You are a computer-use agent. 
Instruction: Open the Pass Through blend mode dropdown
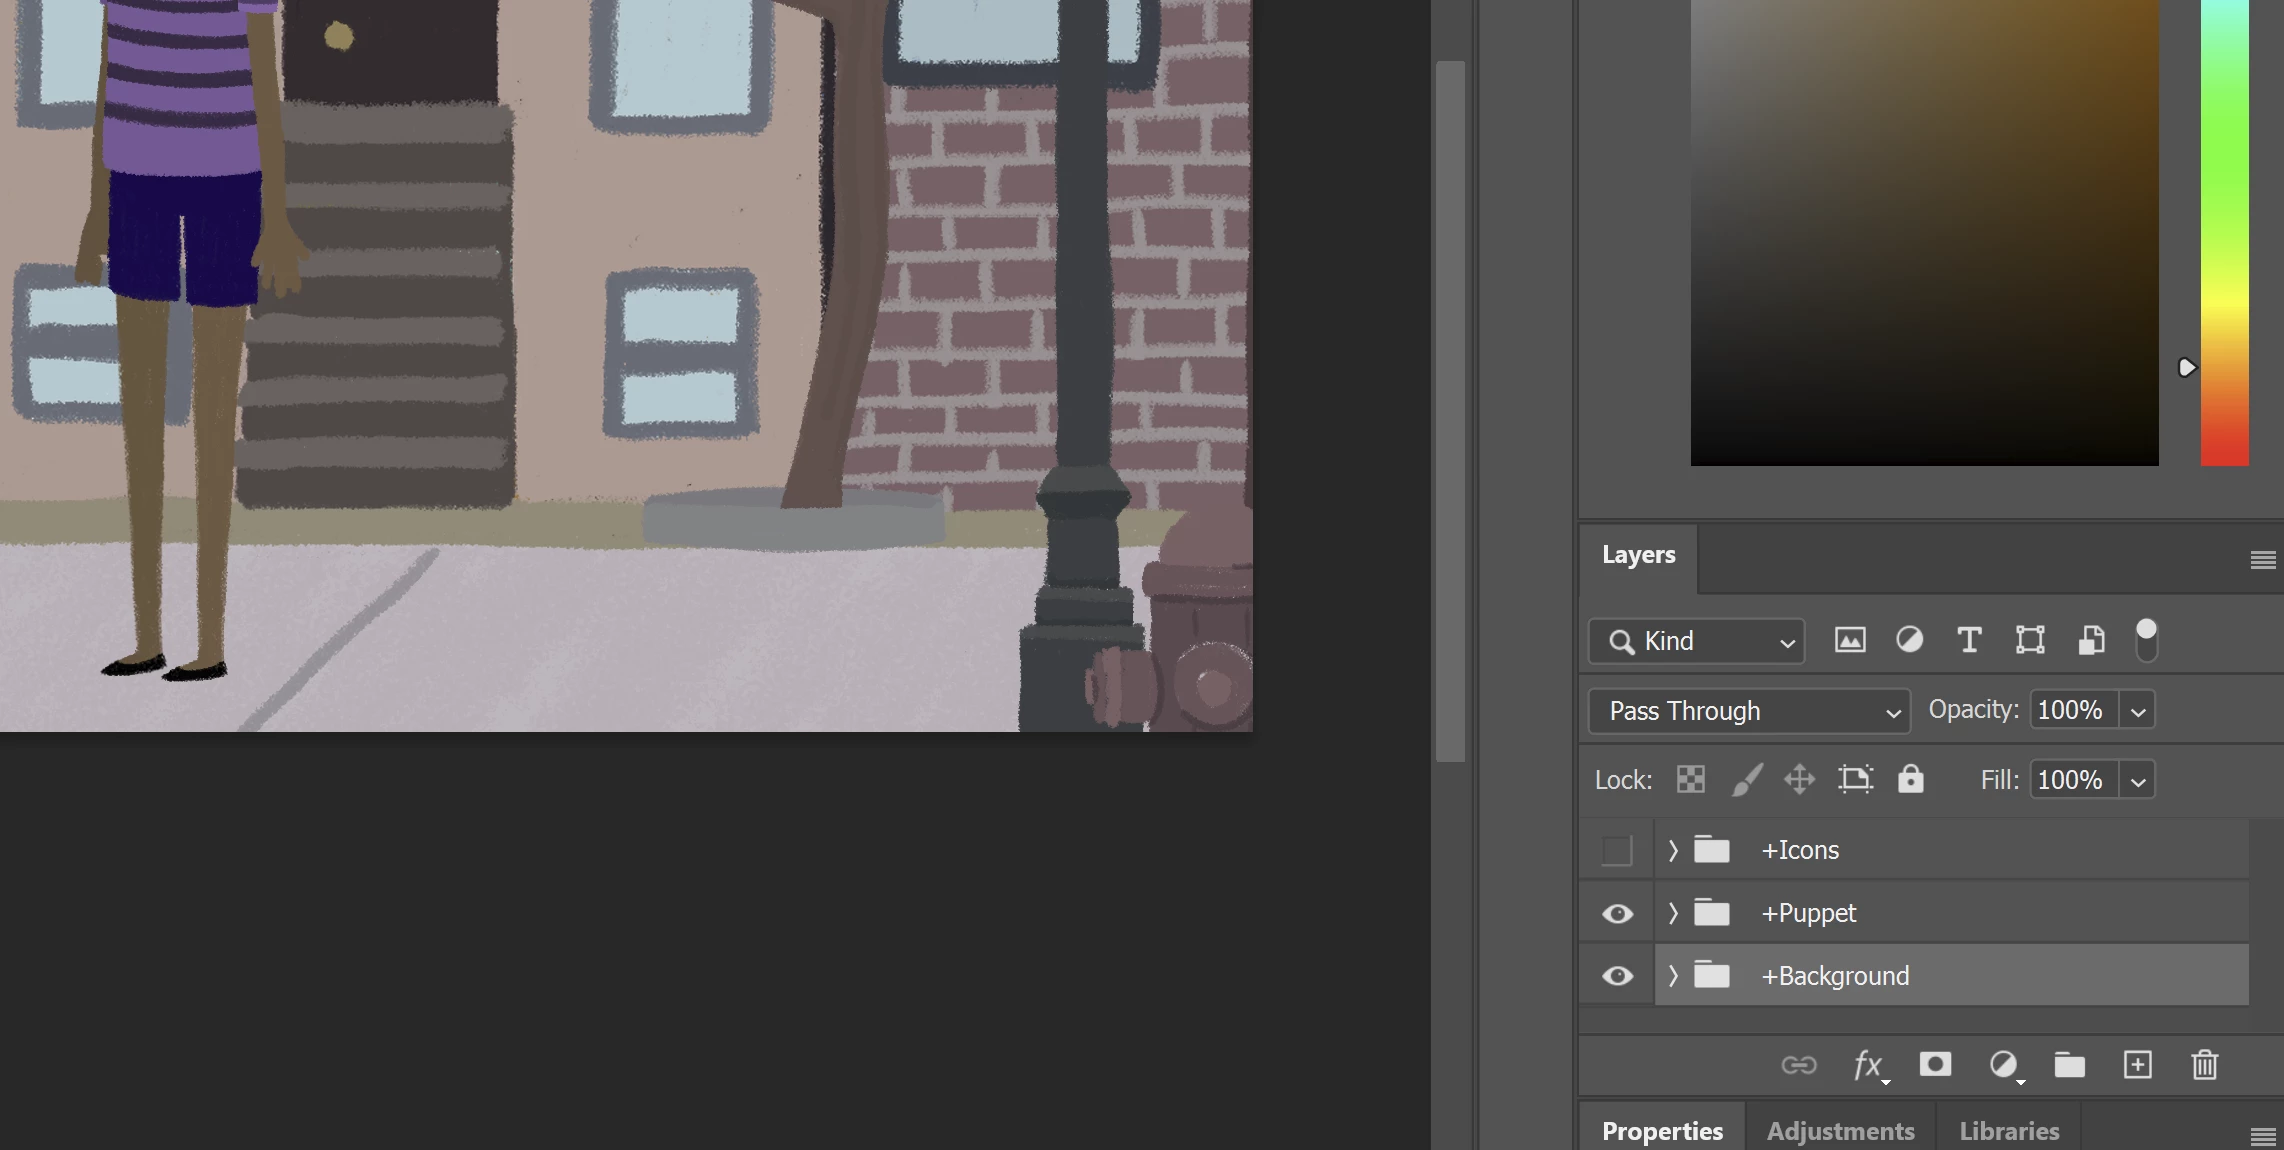tap(1749, 711)
